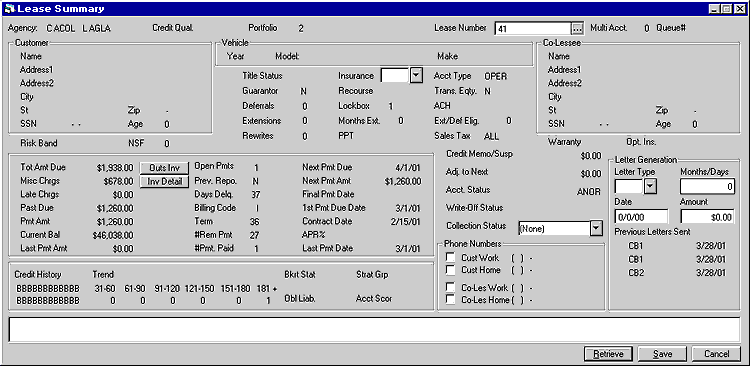Check the Co-Les Work phone checkbox
The width and height of the screenshot is (750, 366).
click(x=450, y=287)
